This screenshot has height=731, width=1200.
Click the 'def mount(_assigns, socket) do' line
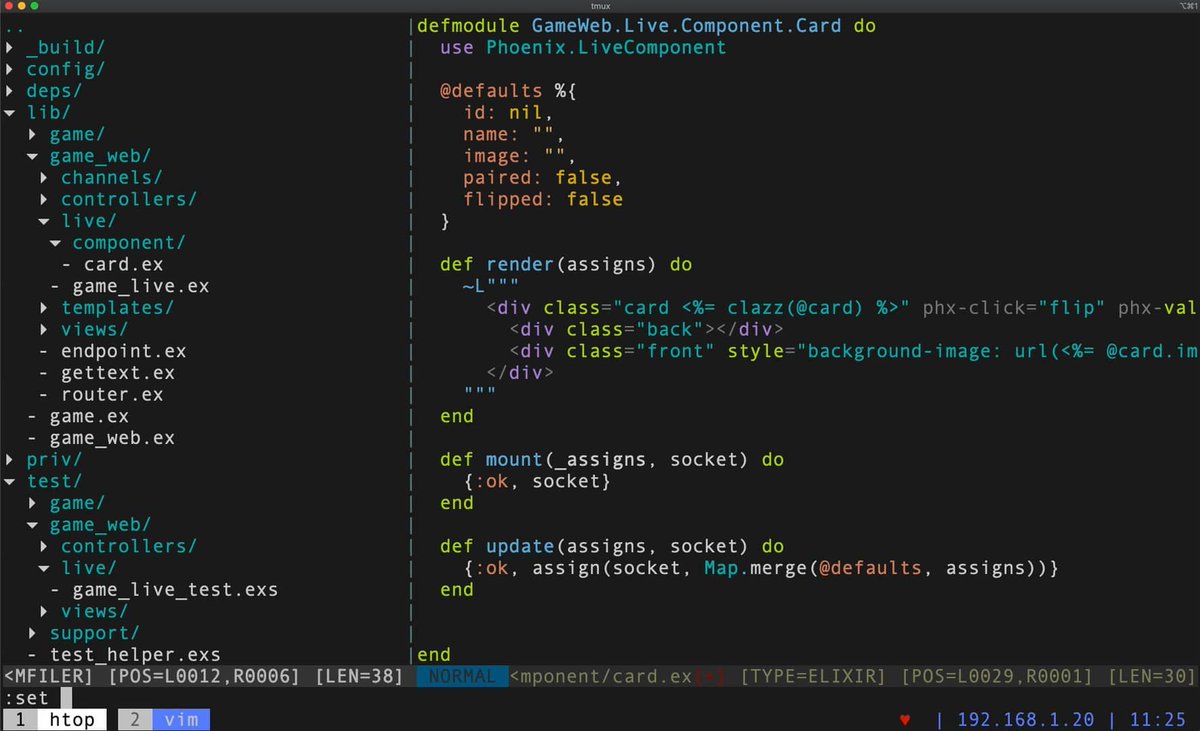(x=612, y=460)
